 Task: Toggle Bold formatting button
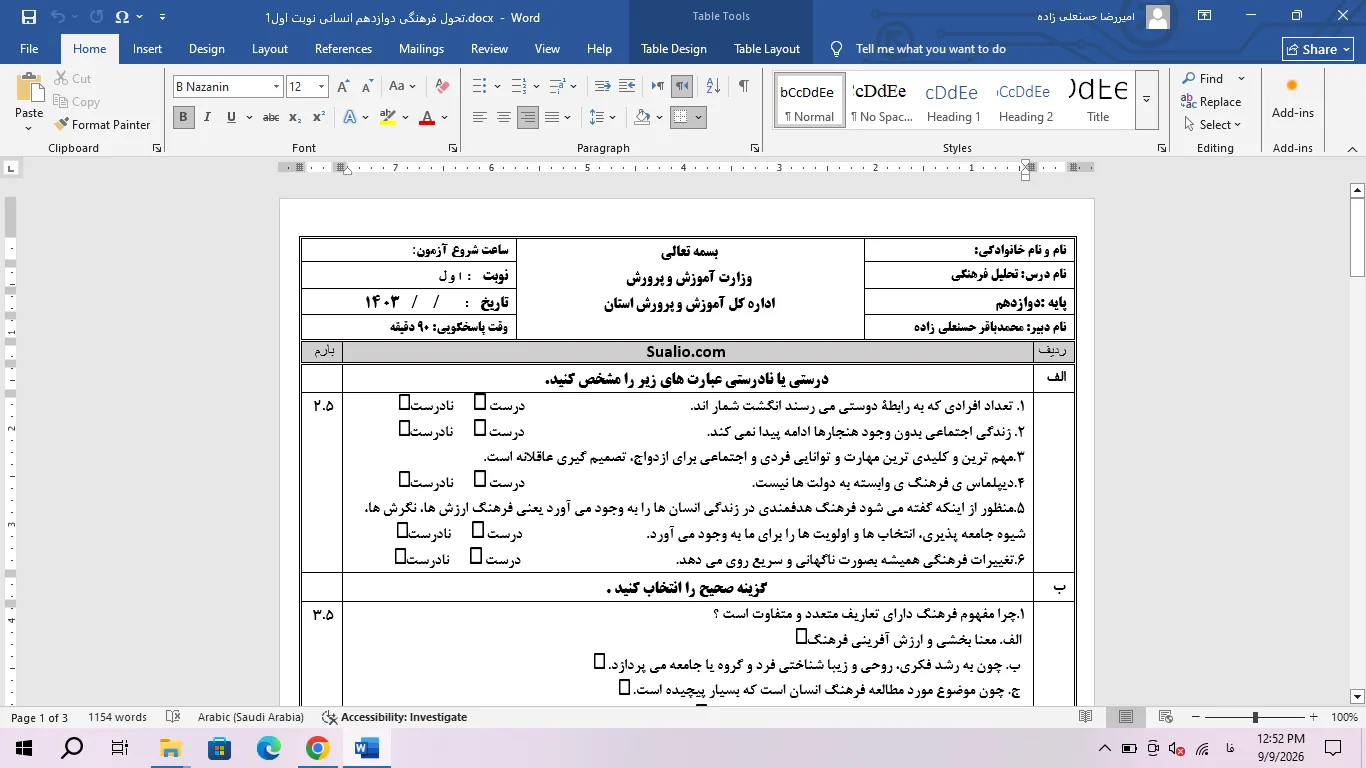184,117
